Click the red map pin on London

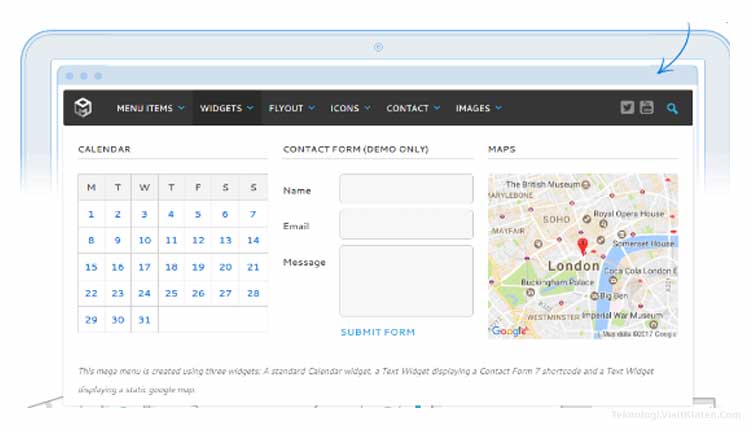tap(582, 246)
